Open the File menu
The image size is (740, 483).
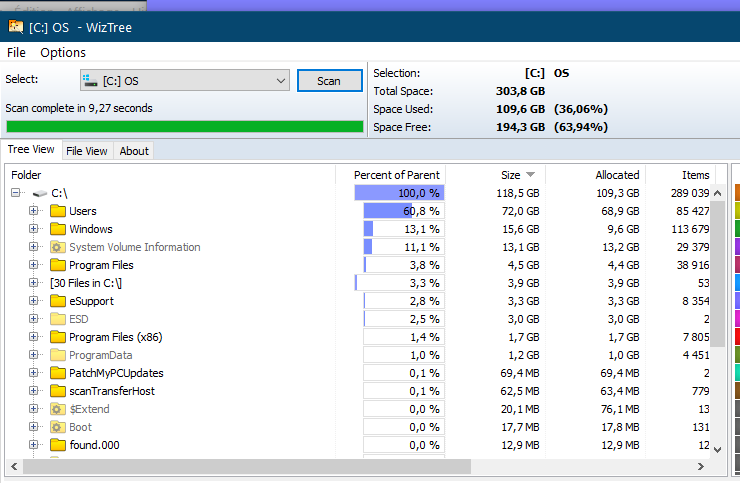(x=16, y=52)
